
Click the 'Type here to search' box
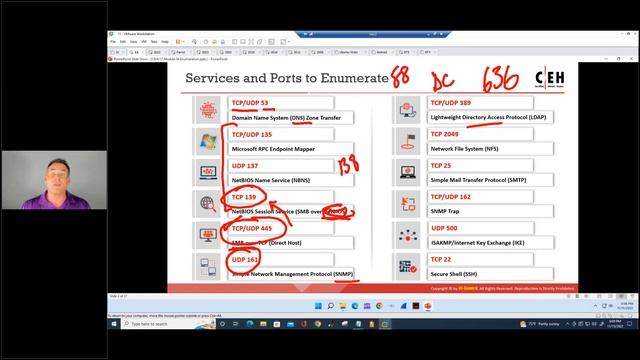pyautogui.click(x=168, y=324)
